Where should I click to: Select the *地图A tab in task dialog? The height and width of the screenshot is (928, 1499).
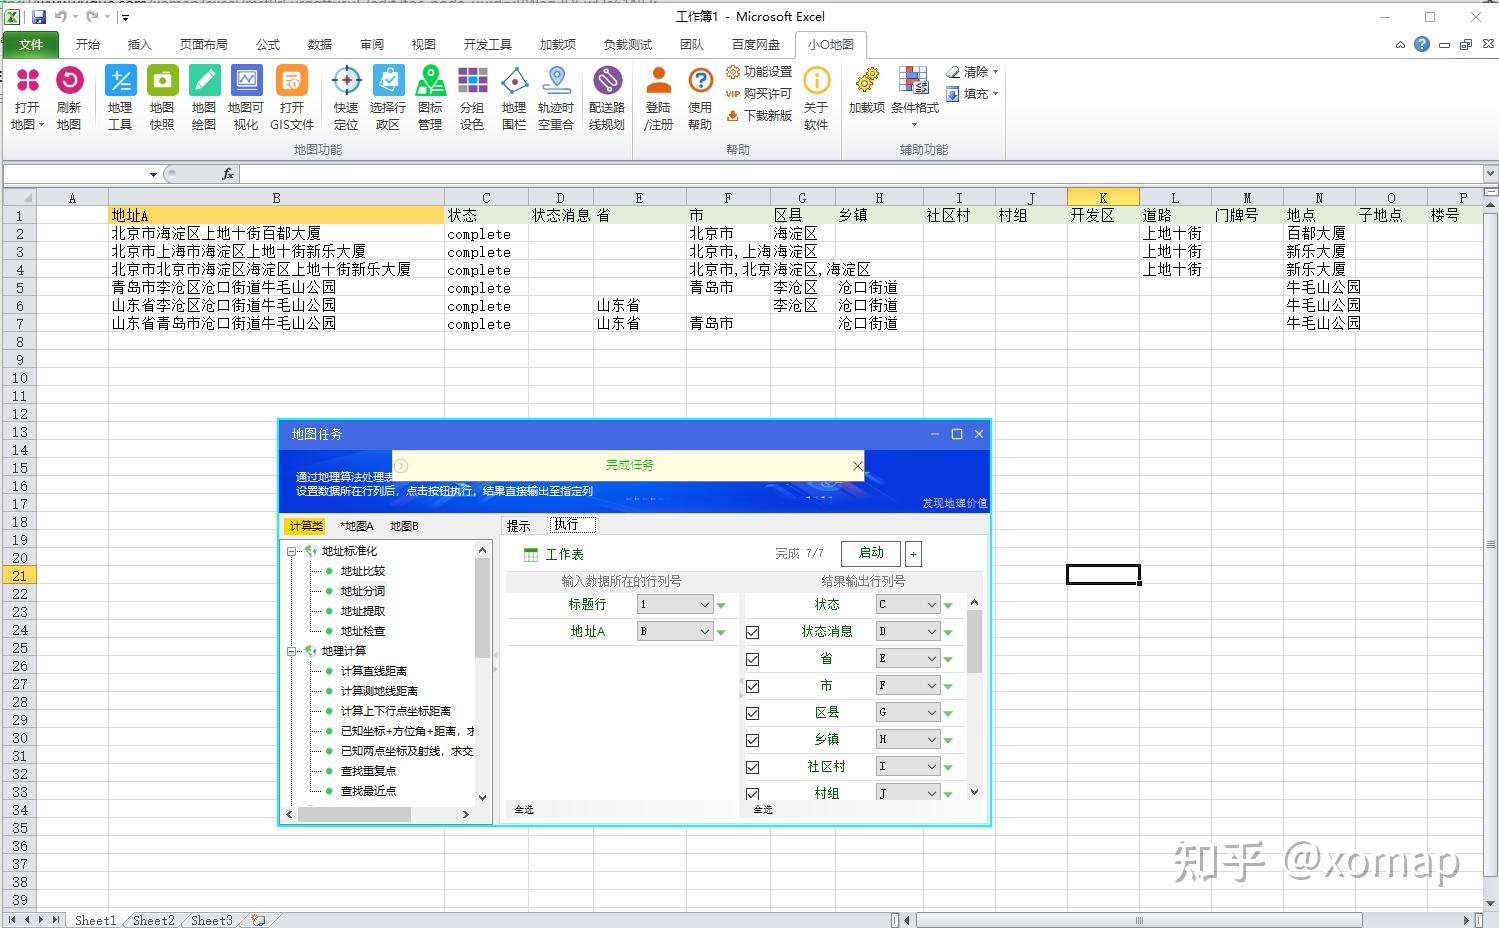click(357, 526)
